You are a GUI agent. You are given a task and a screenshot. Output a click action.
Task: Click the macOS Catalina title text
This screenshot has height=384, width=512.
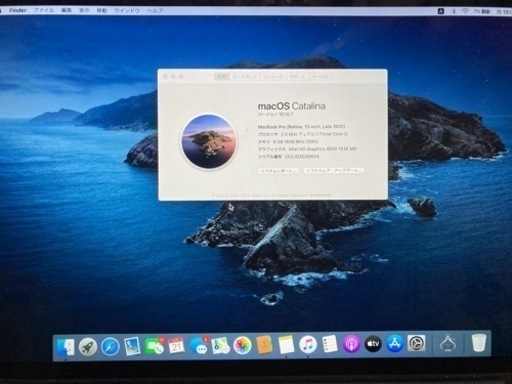click(x=292, y=106)
